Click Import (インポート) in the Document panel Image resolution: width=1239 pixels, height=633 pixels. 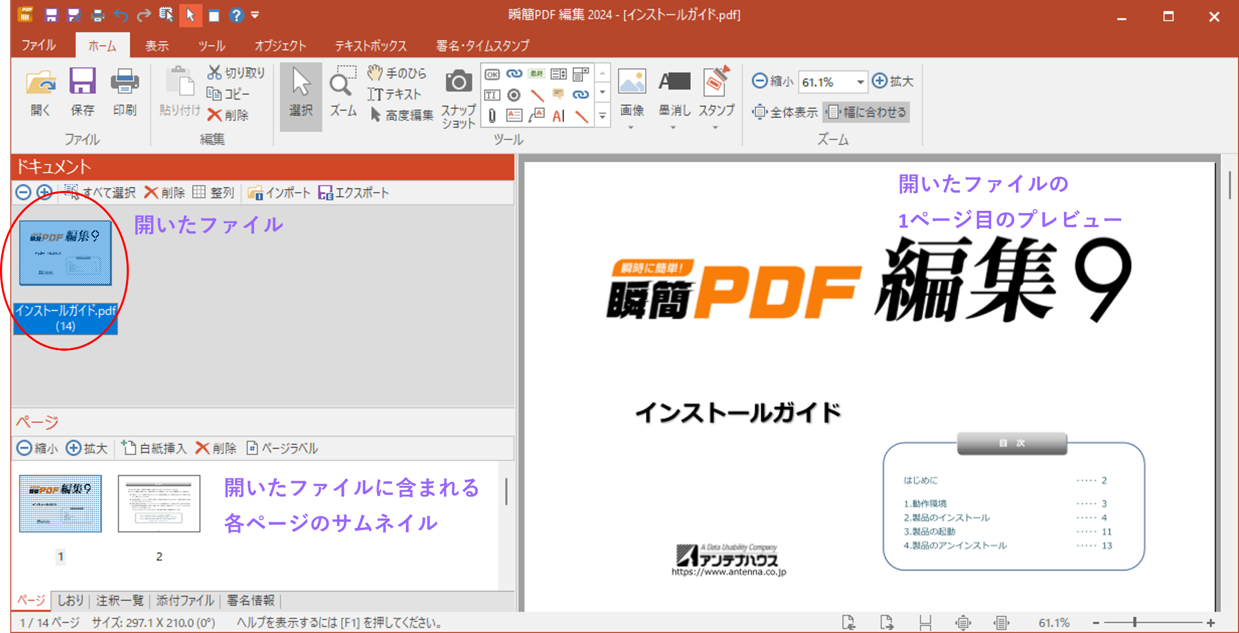point(279,192)
